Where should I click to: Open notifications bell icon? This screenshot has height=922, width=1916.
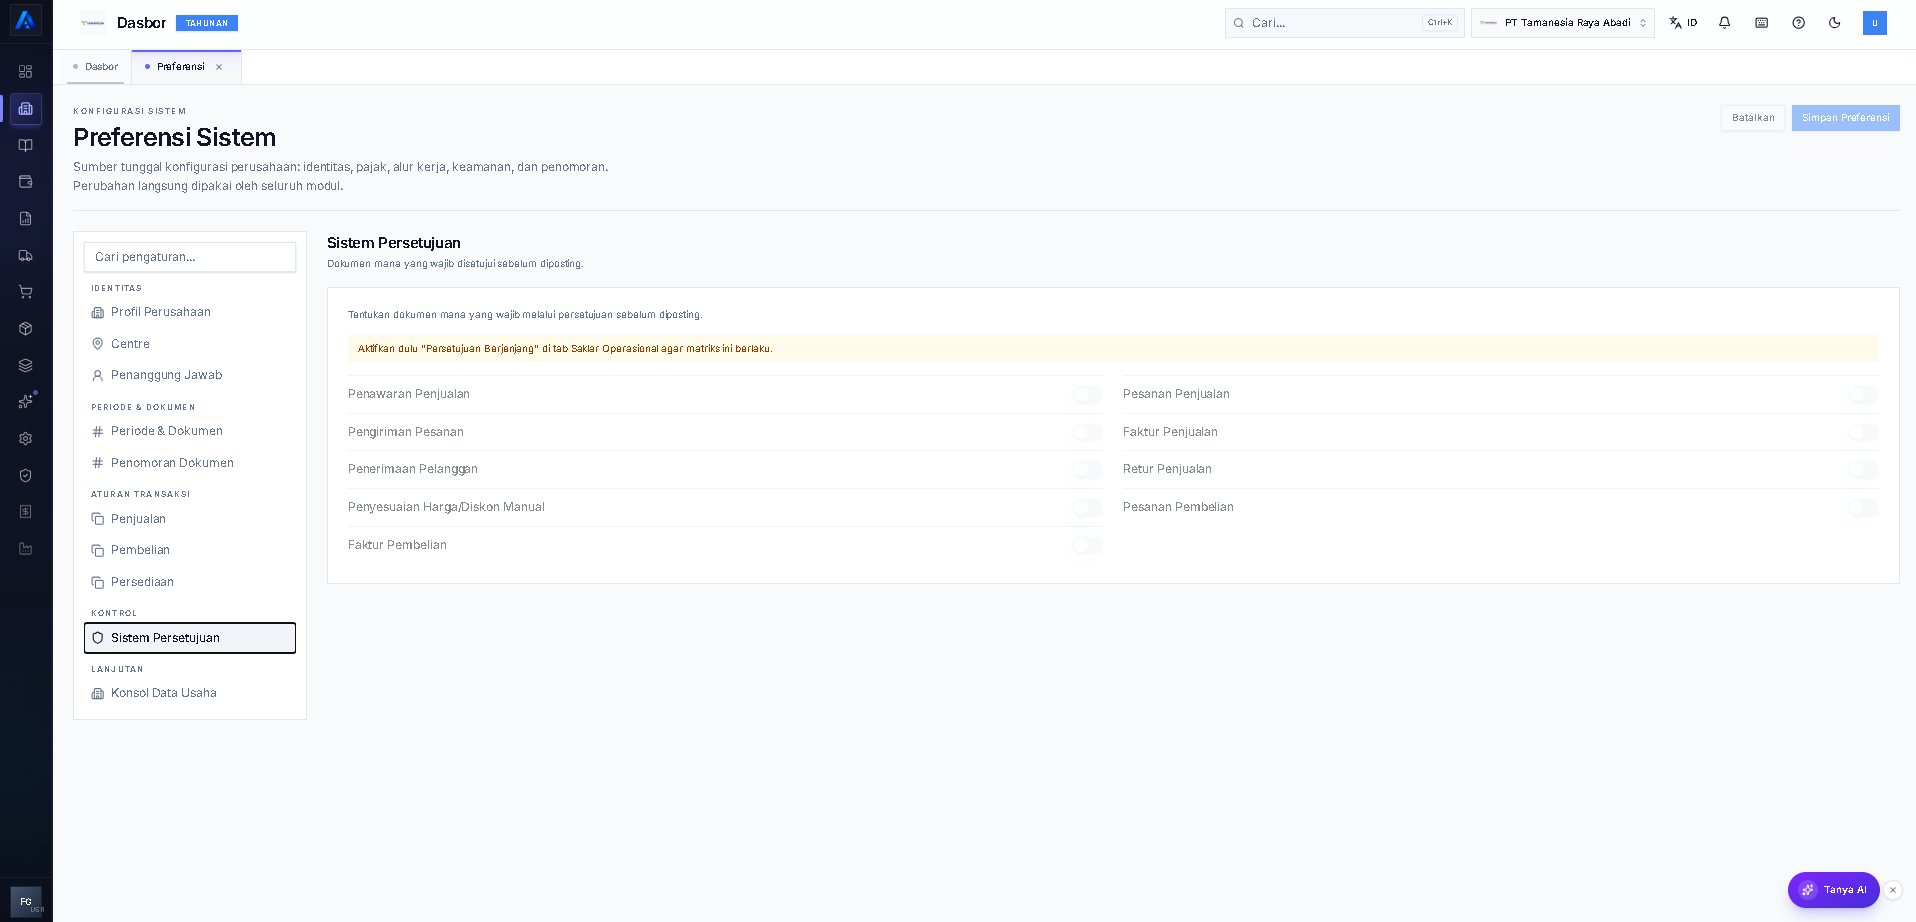coord(1725,22)
